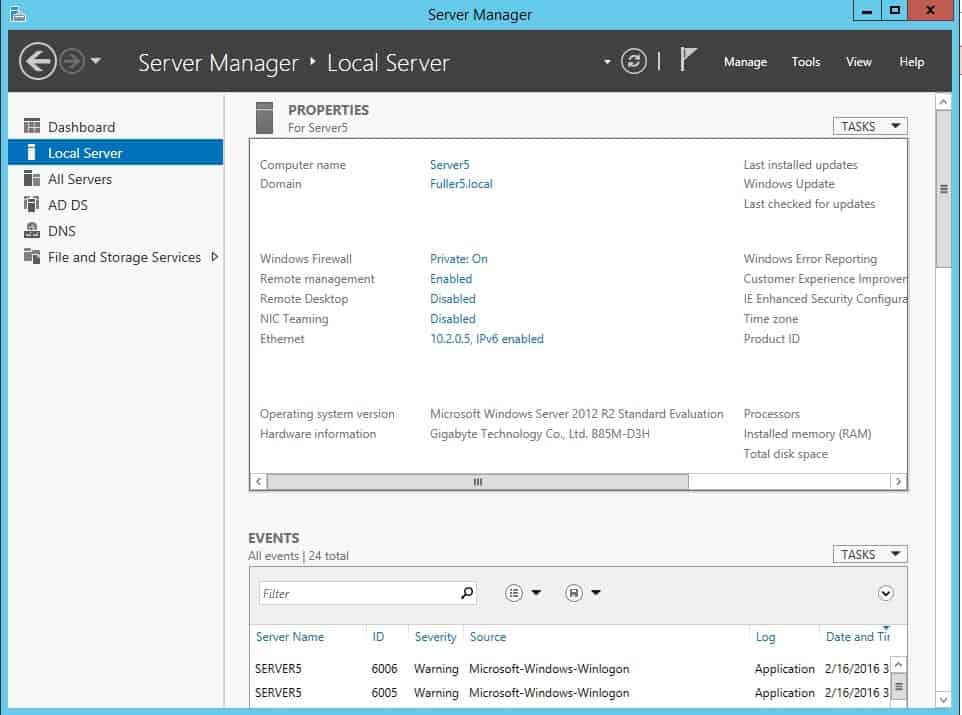
Task: Click events list scroll up arrow
Action: [x=899, y=665]
